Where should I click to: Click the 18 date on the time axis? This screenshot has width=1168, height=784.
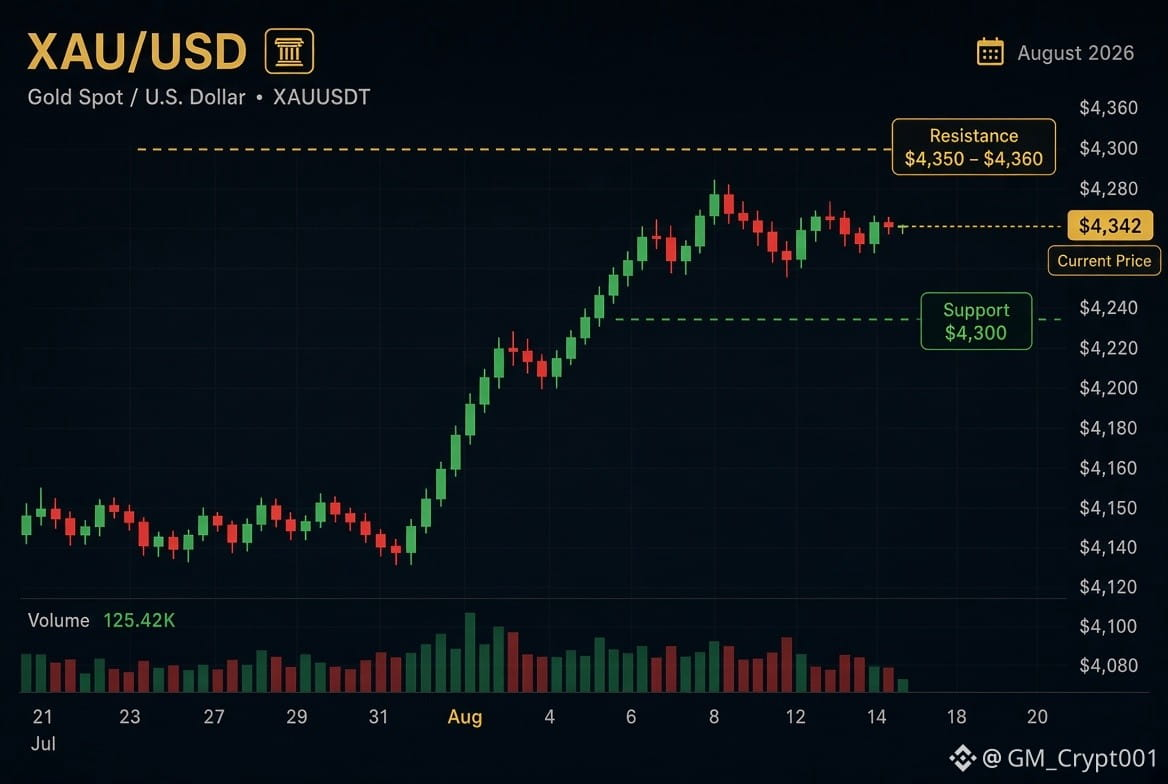[956, 717]
